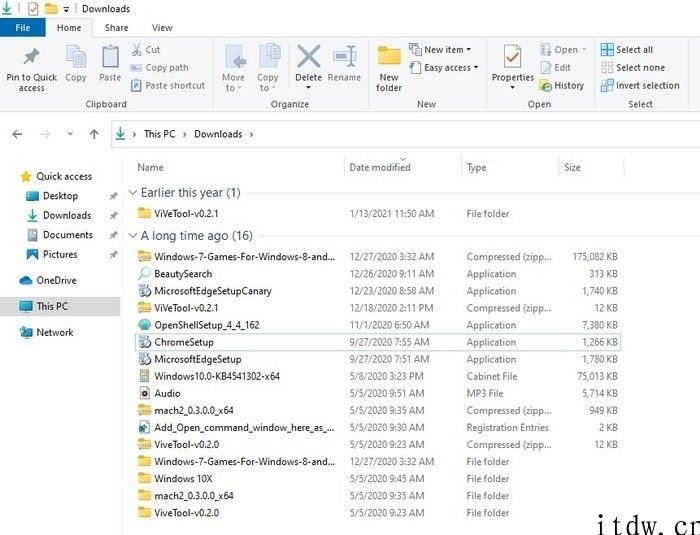The height and width of the screenshot is (535, 700).
Task: Click Select all
Action: coord(627,50)
